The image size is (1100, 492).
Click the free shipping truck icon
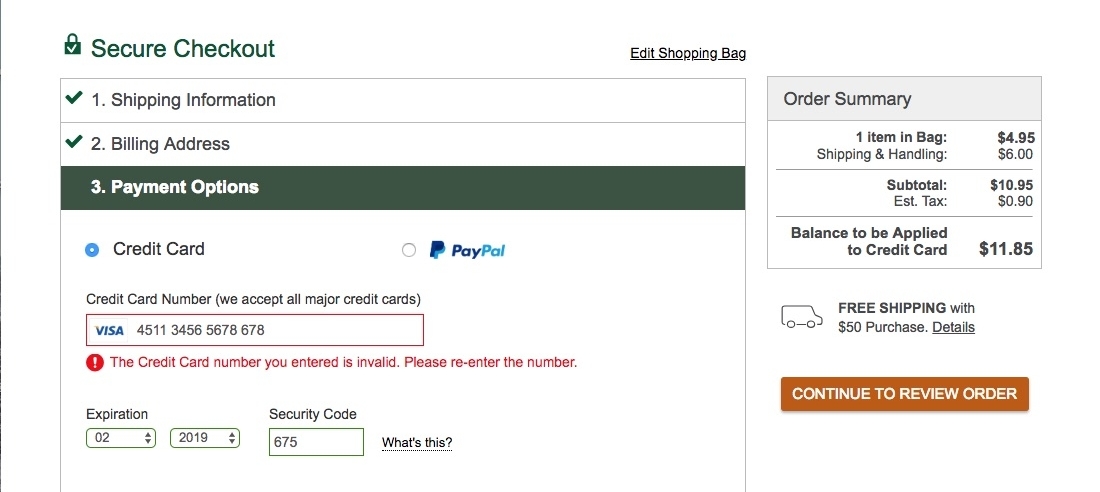click(x=801, y=318)
